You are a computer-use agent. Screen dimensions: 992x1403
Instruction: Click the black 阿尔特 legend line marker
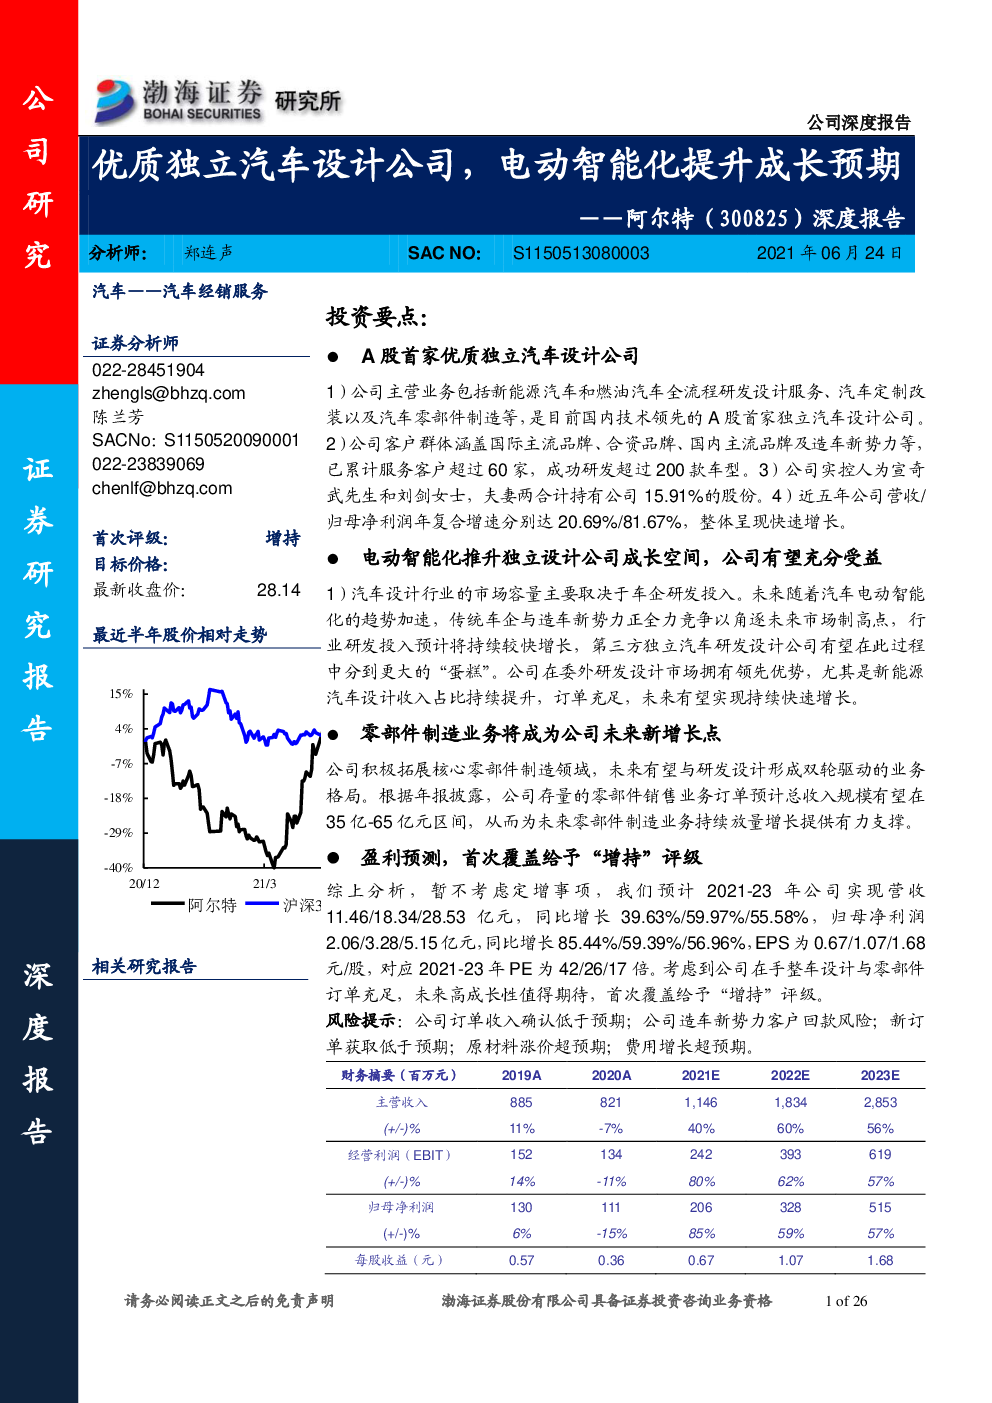click(167, 904)
